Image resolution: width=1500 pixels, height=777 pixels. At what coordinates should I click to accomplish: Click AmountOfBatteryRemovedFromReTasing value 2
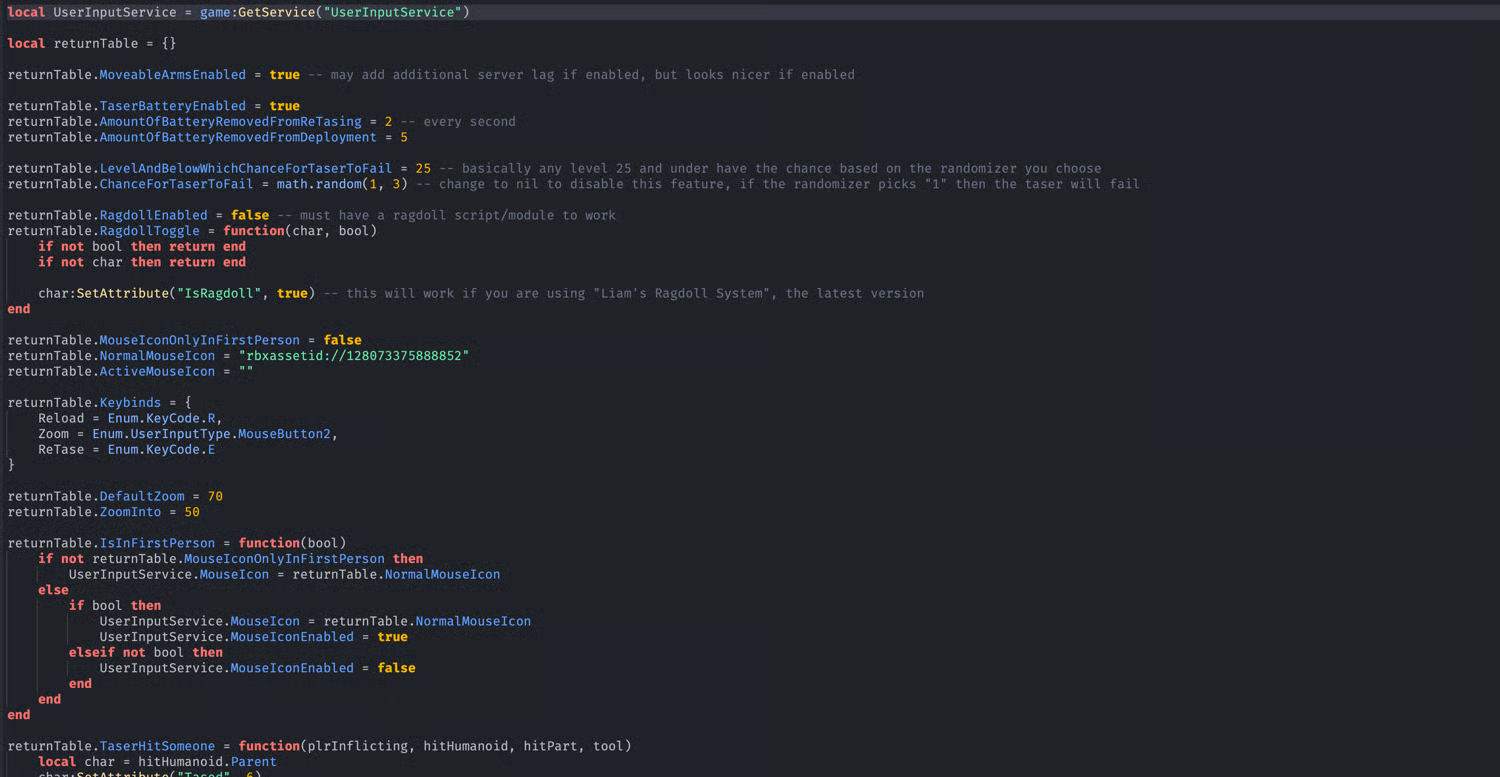389,122
